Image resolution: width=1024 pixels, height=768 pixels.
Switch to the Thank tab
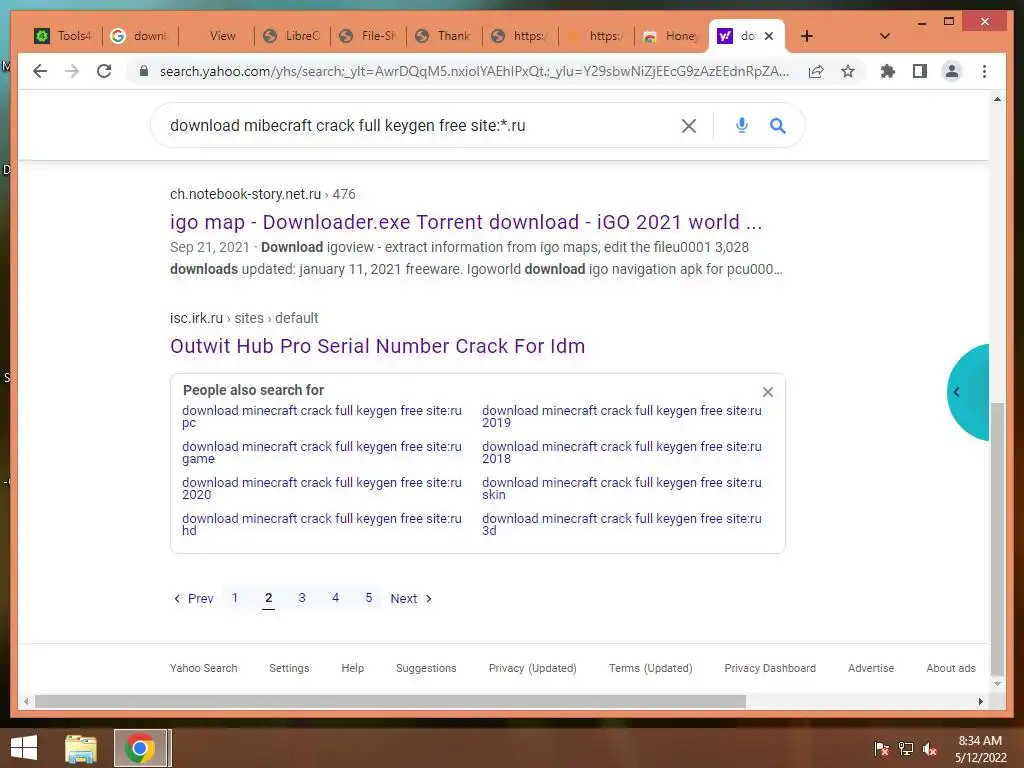click(x=443, y=36)
